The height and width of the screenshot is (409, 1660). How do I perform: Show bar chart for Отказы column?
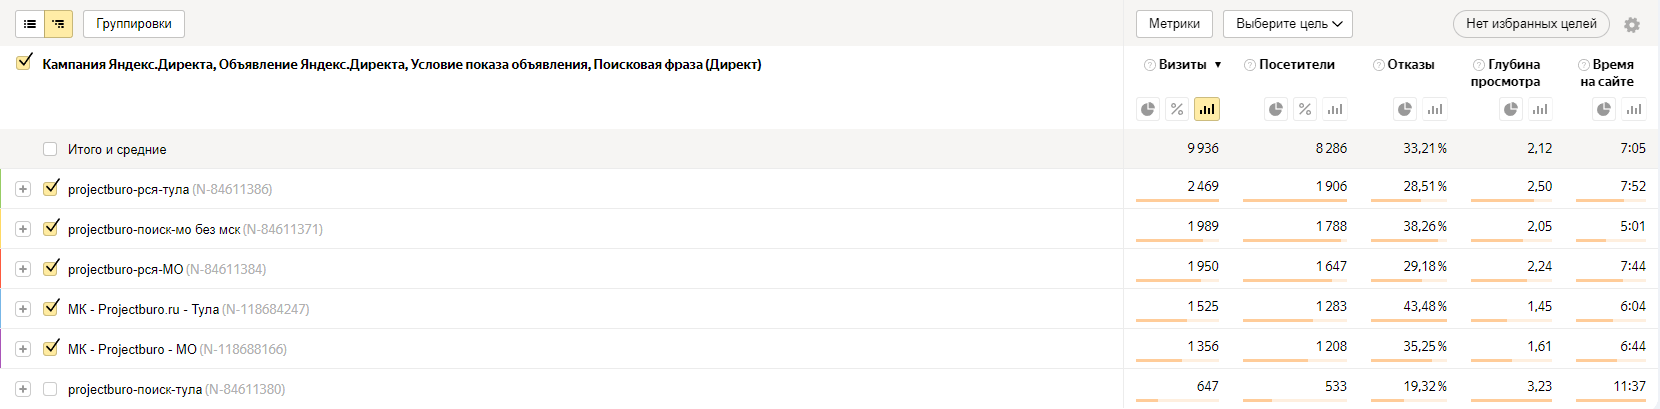pyautogui.click(x=1435, y=109)
